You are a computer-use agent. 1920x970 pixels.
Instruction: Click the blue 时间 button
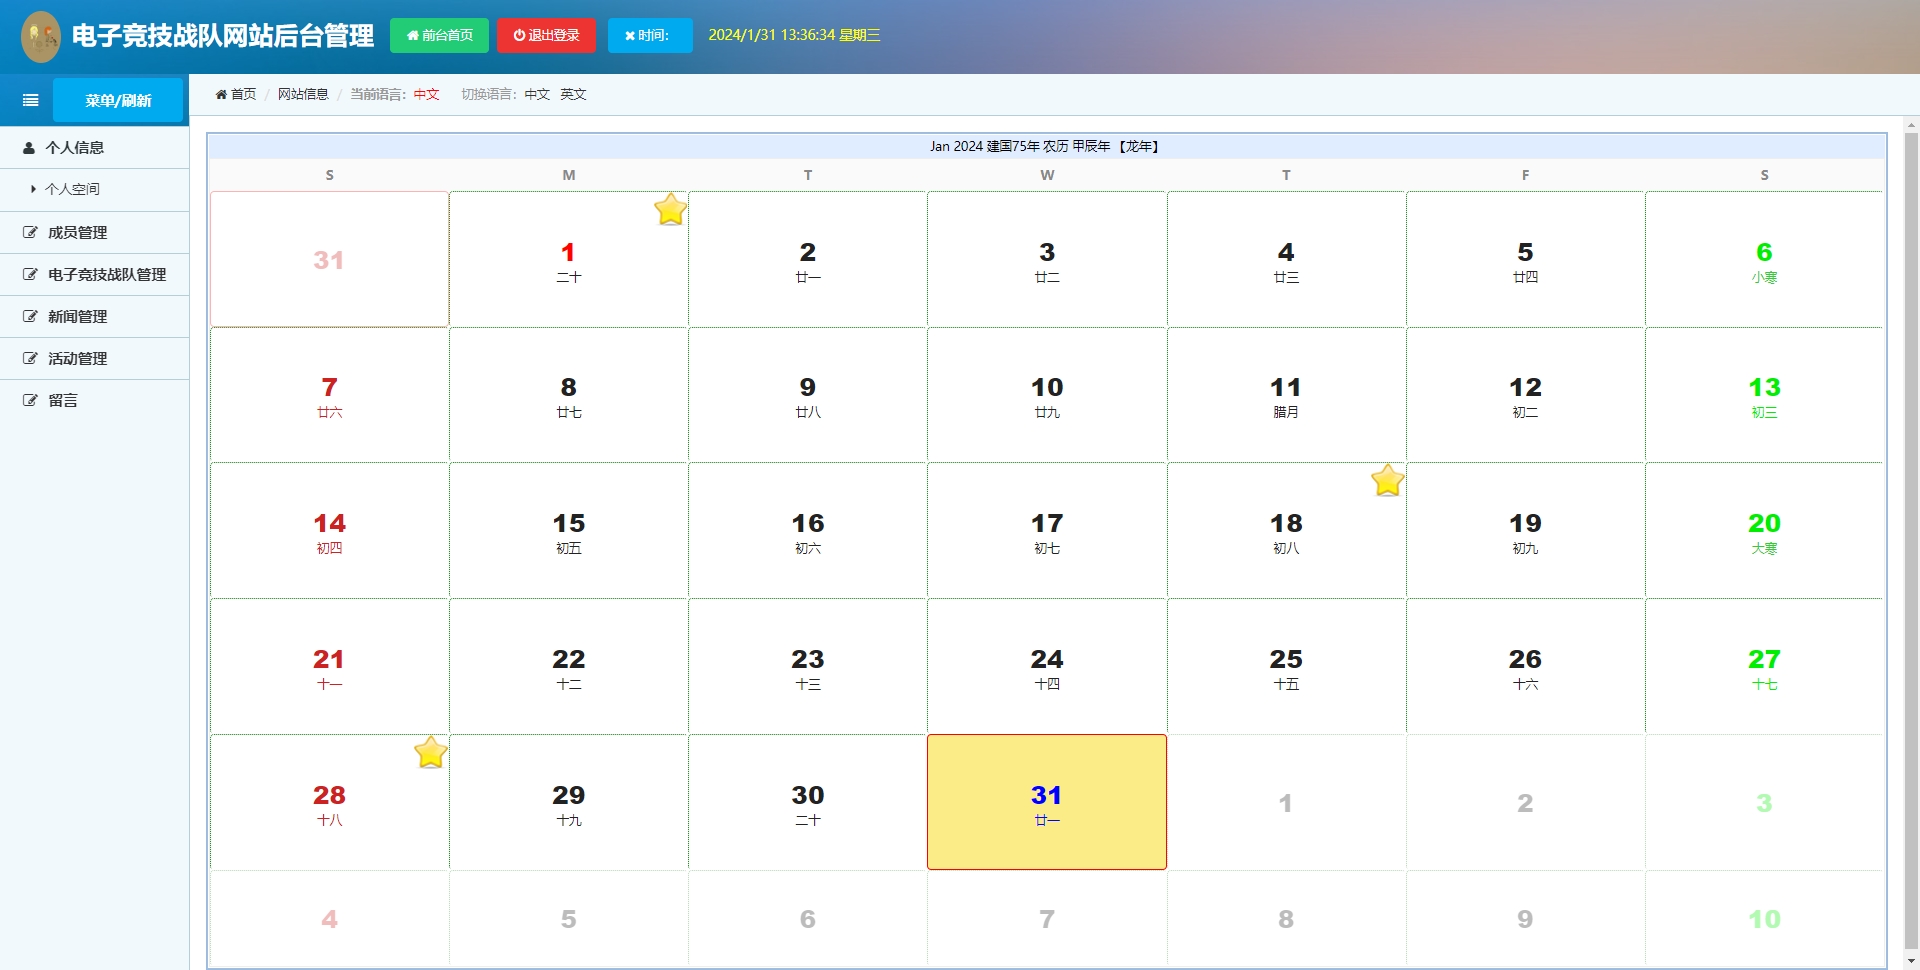pyautogui.click(x=650, y=35)
